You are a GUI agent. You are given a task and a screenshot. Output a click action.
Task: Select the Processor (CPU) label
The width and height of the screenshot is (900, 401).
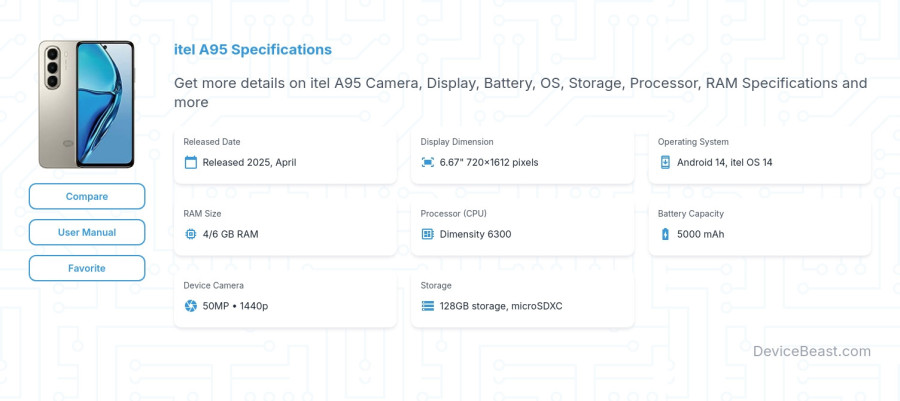pyautogui.click(x=453, y=213)
